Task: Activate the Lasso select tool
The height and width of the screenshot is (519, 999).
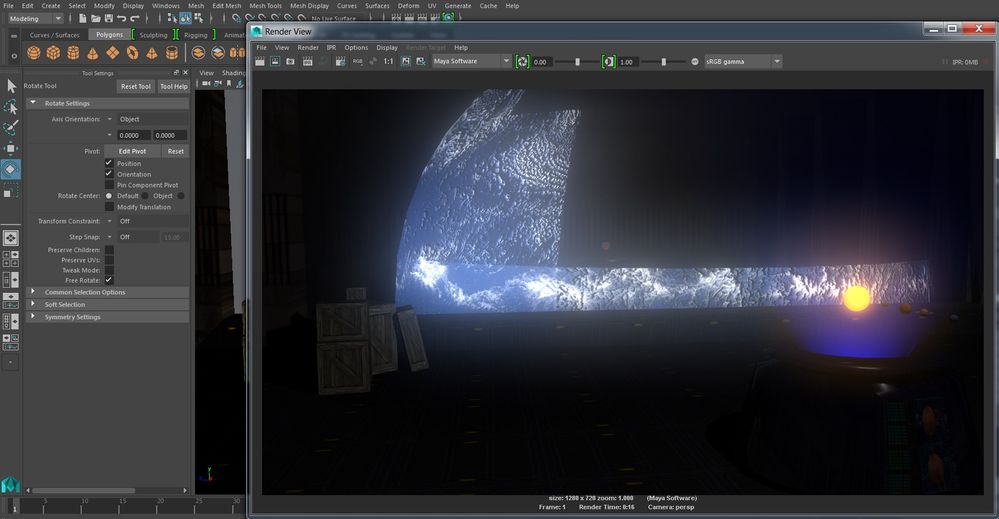Action: pos(11,107)
